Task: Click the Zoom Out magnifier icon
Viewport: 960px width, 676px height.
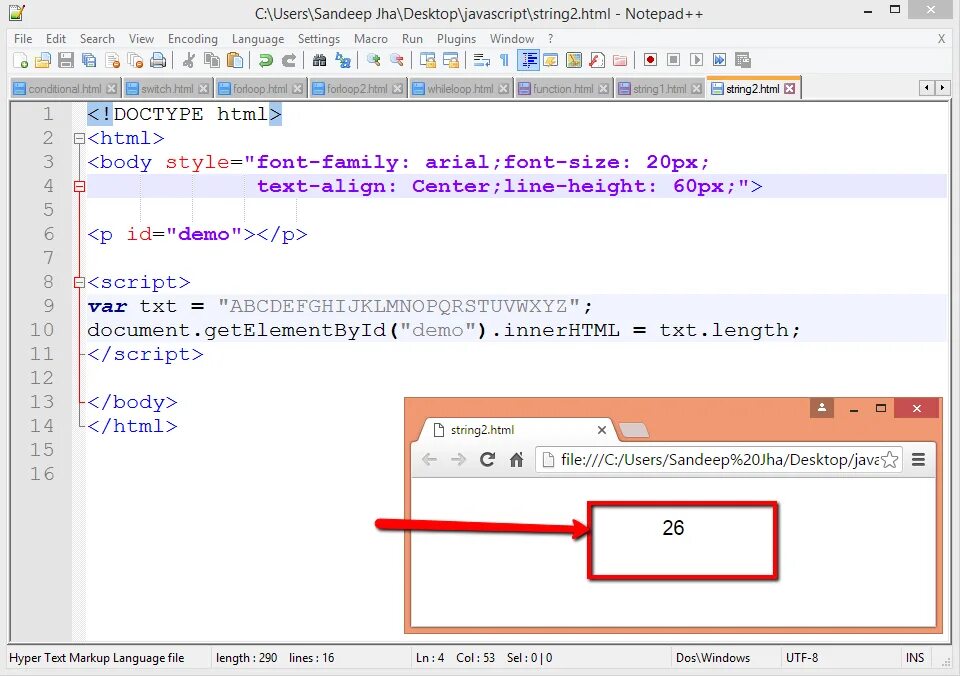Action: [x=396, y=60]
